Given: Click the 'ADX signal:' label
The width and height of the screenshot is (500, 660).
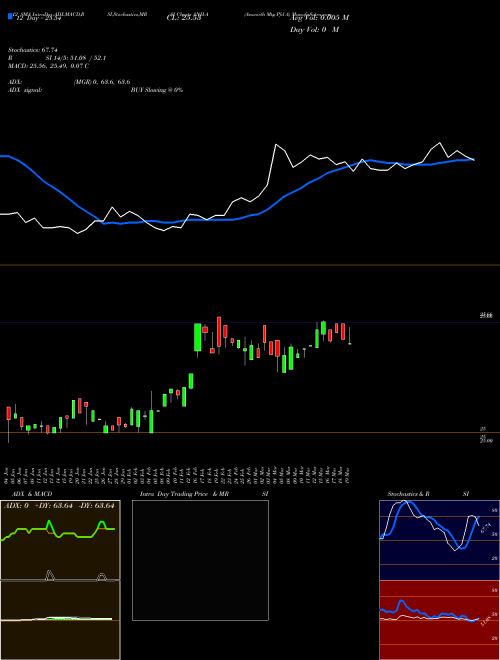Looking at the screenshot, I should (25, 90).
